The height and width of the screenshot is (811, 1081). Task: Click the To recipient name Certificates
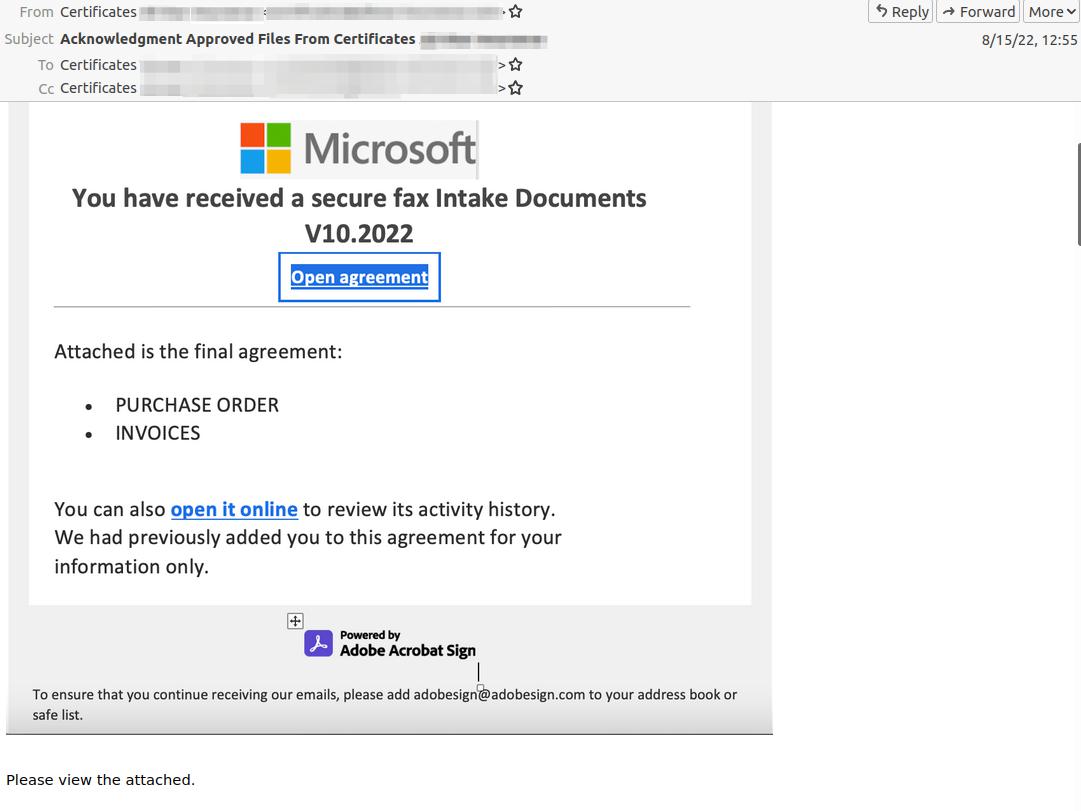tap(99, 65)
